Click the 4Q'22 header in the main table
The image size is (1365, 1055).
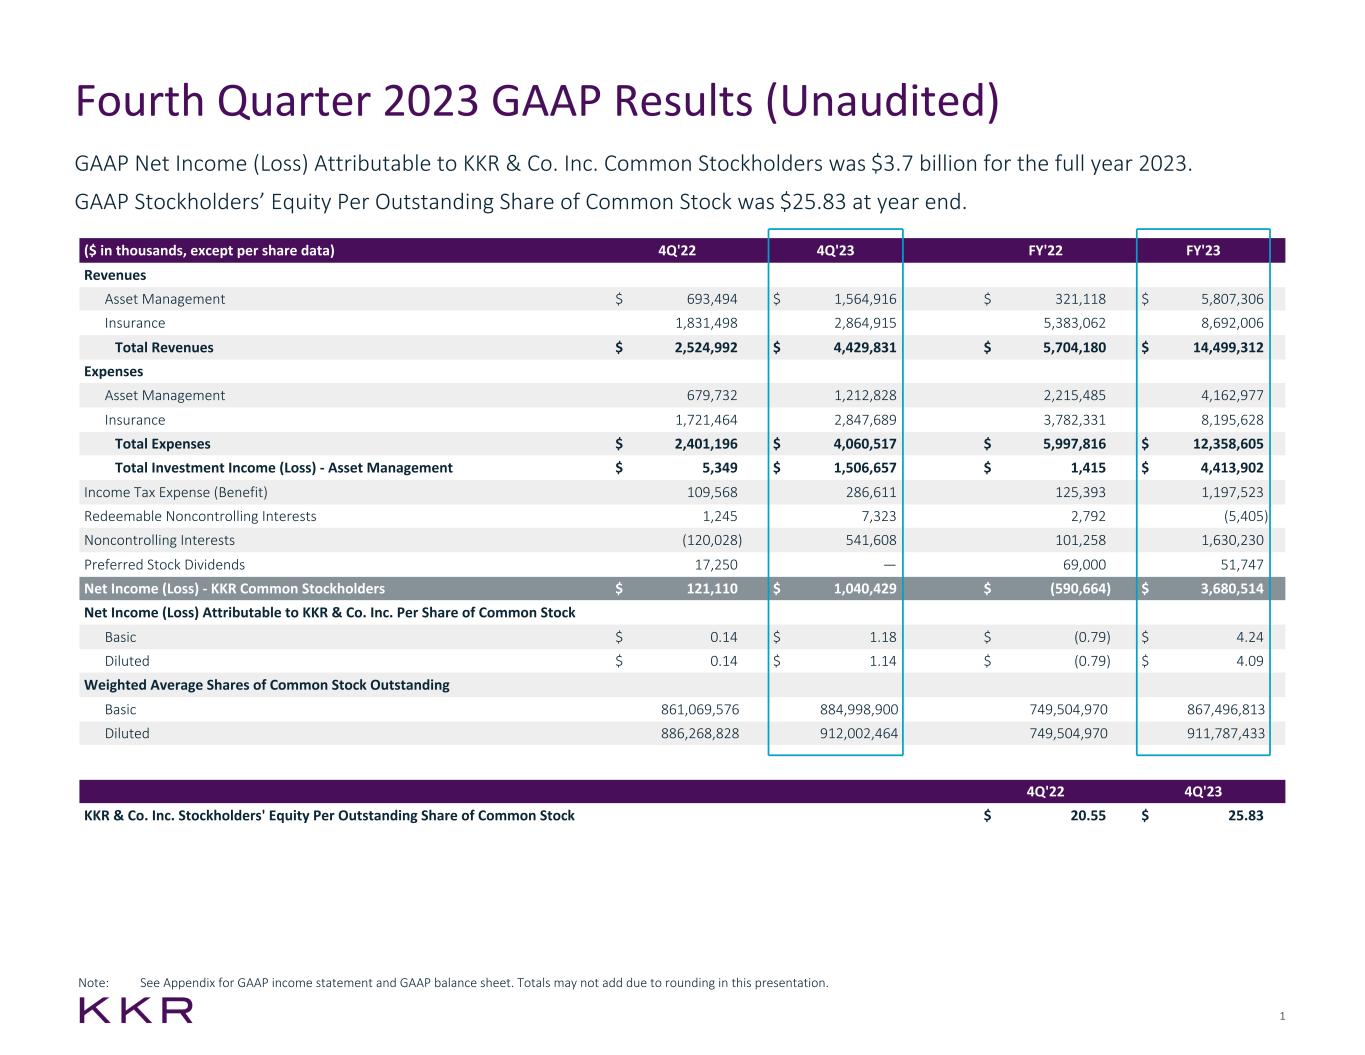[x=677, y=251]
